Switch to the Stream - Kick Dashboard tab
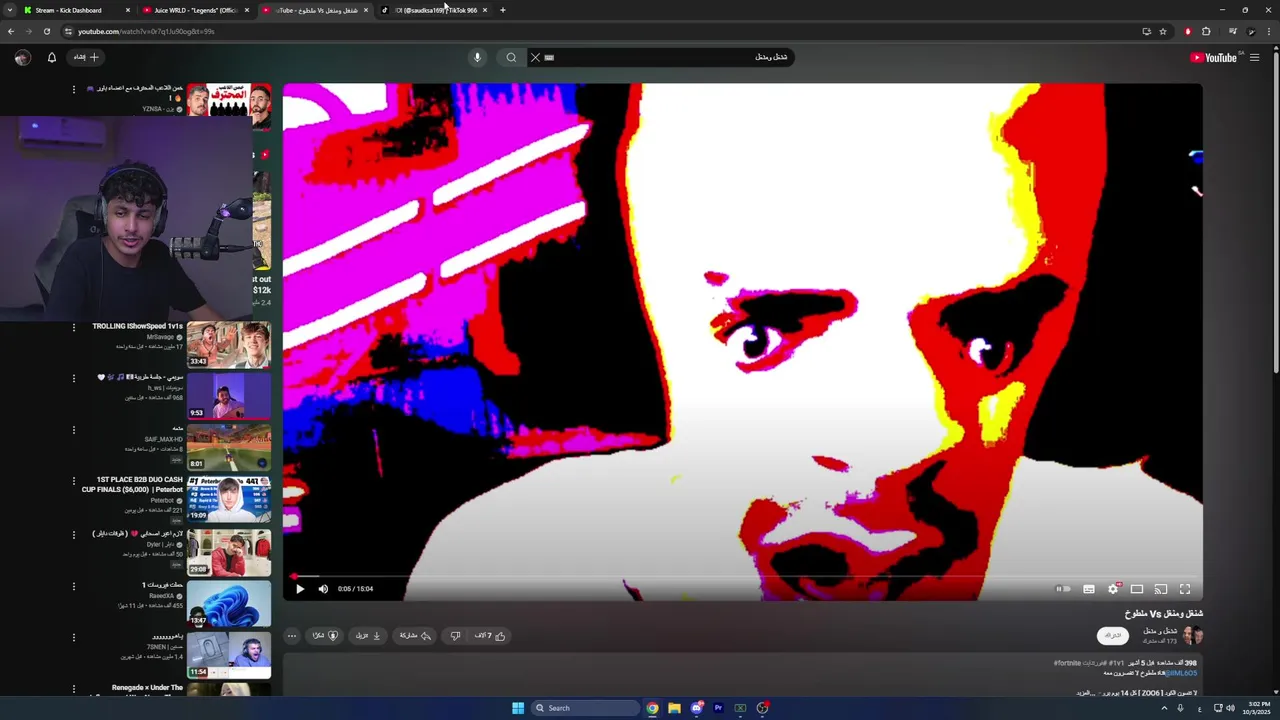Viewport: 1280px width, 720px height. coord(76,10)
